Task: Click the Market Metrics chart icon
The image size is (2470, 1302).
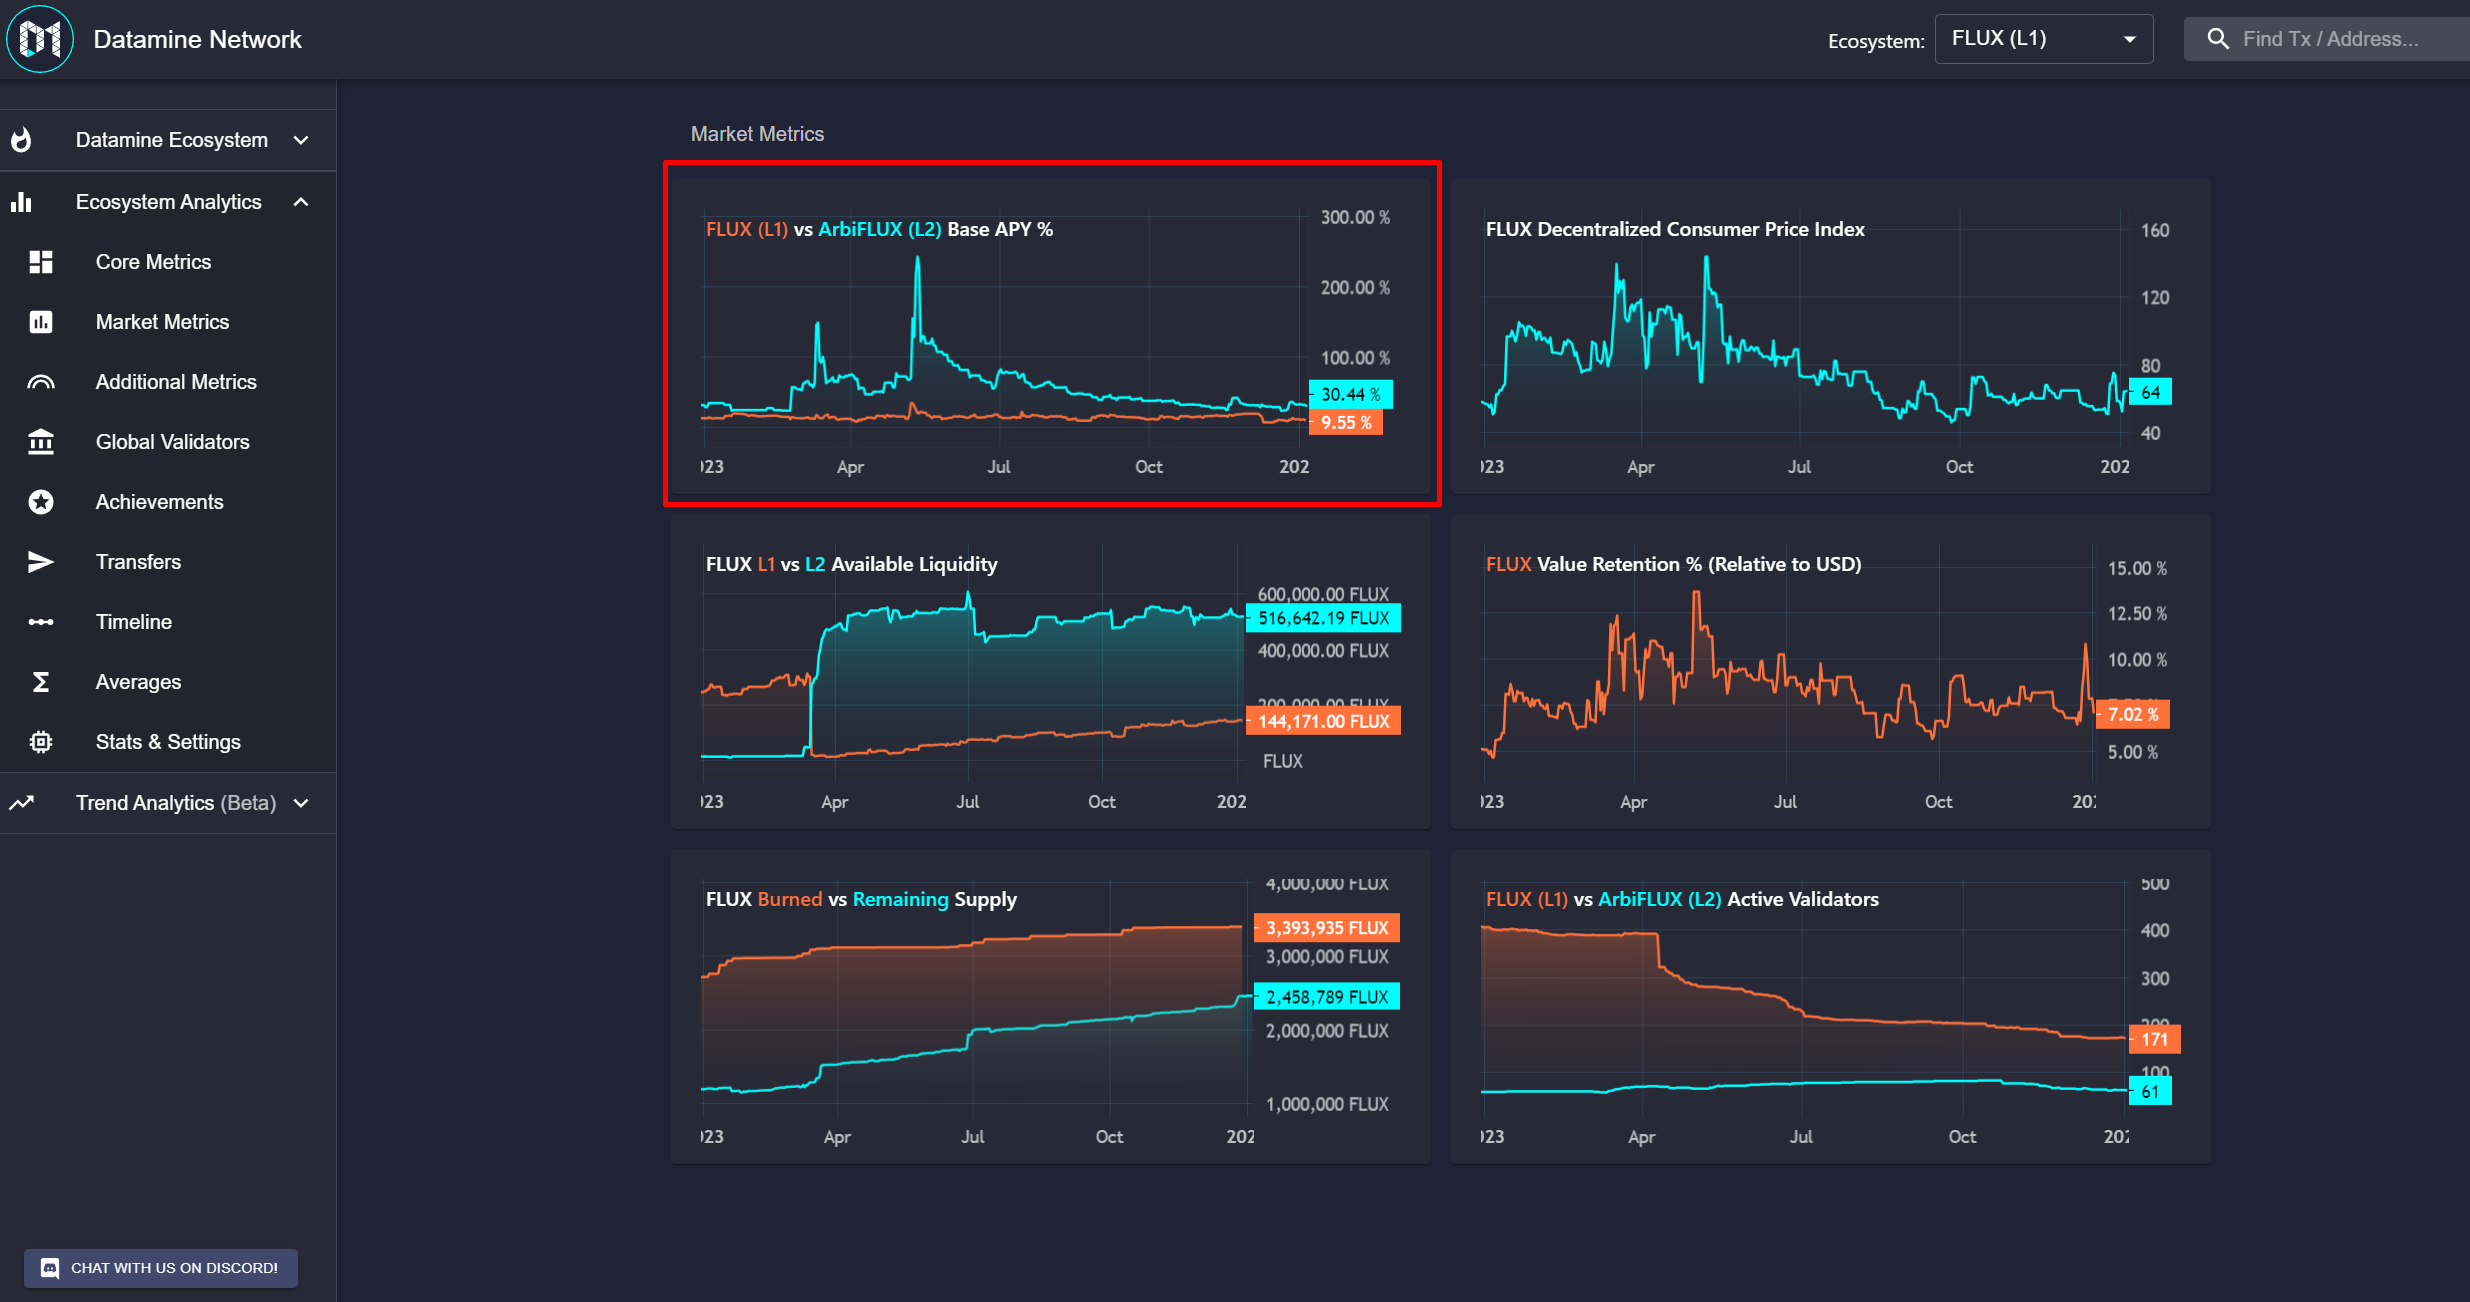Action: (x=41, y=322)
